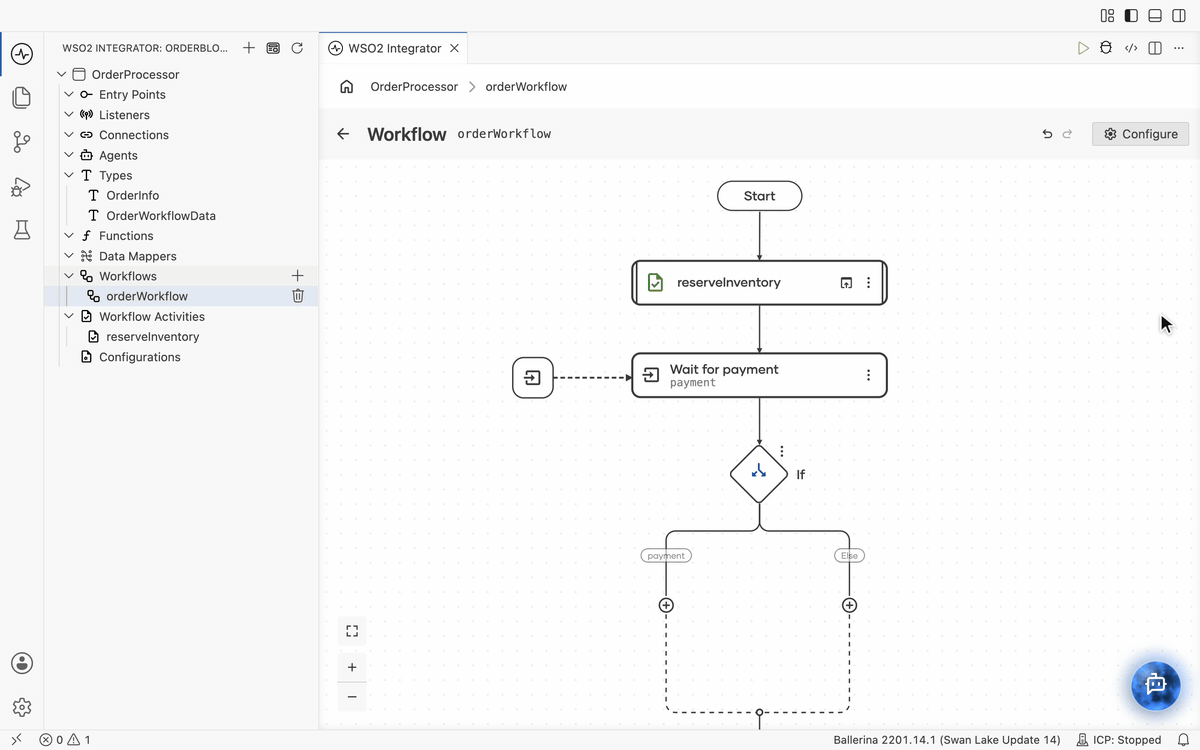Viewport: 1200px width, 750px height.
Task: Open notifications bell in status bar
Action: click(1183, 740)
